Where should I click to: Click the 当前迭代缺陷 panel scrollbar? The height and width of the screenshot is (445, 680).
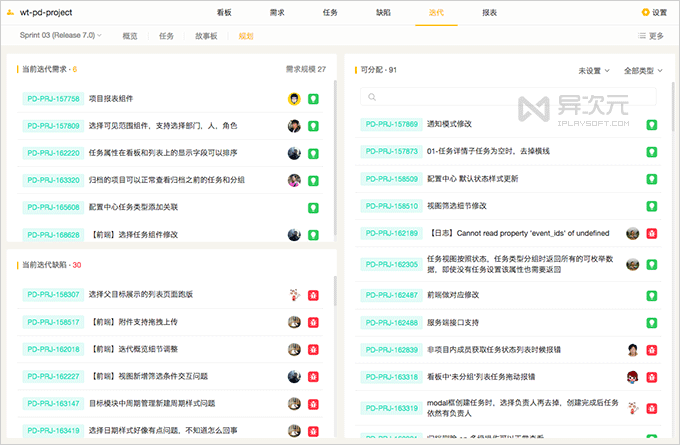click(335, 291)
